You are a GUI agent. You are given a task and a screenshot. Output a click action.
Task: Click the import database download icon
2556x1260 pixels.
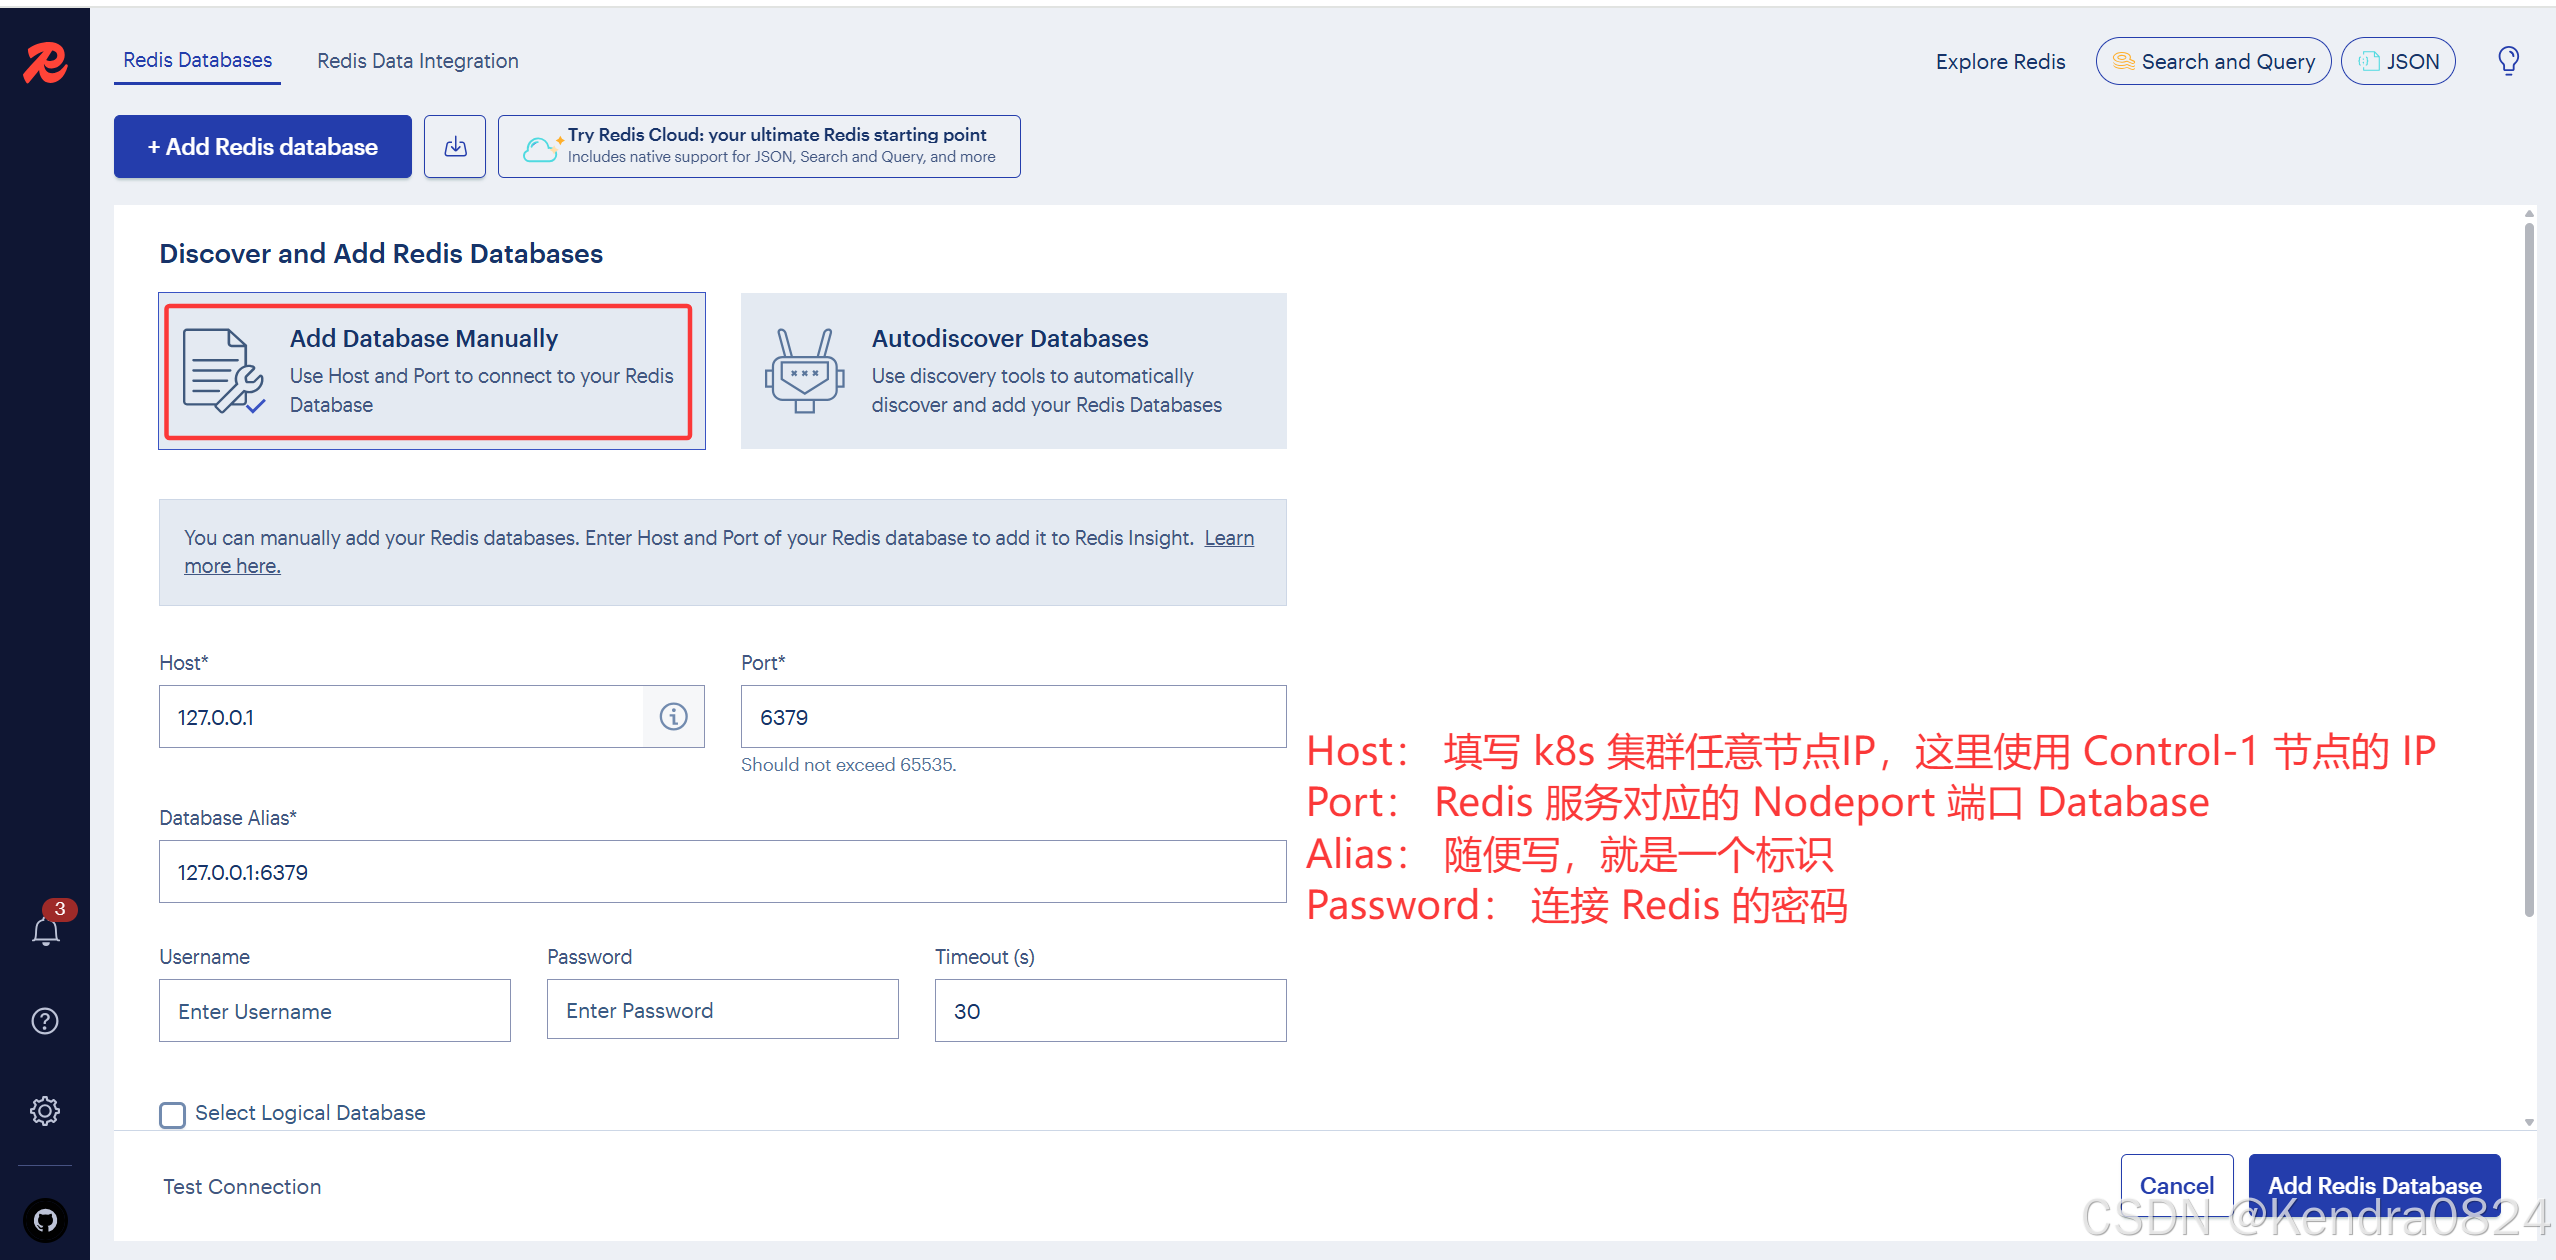coord(455,147)
